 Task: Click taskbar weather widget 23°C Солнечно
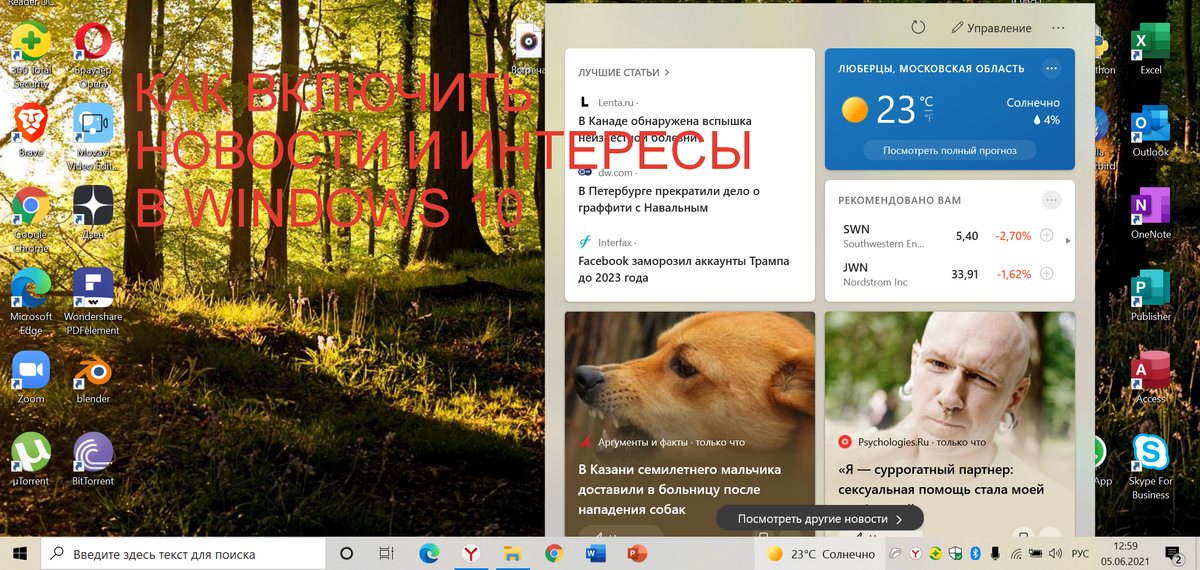(x=820, y=554)
